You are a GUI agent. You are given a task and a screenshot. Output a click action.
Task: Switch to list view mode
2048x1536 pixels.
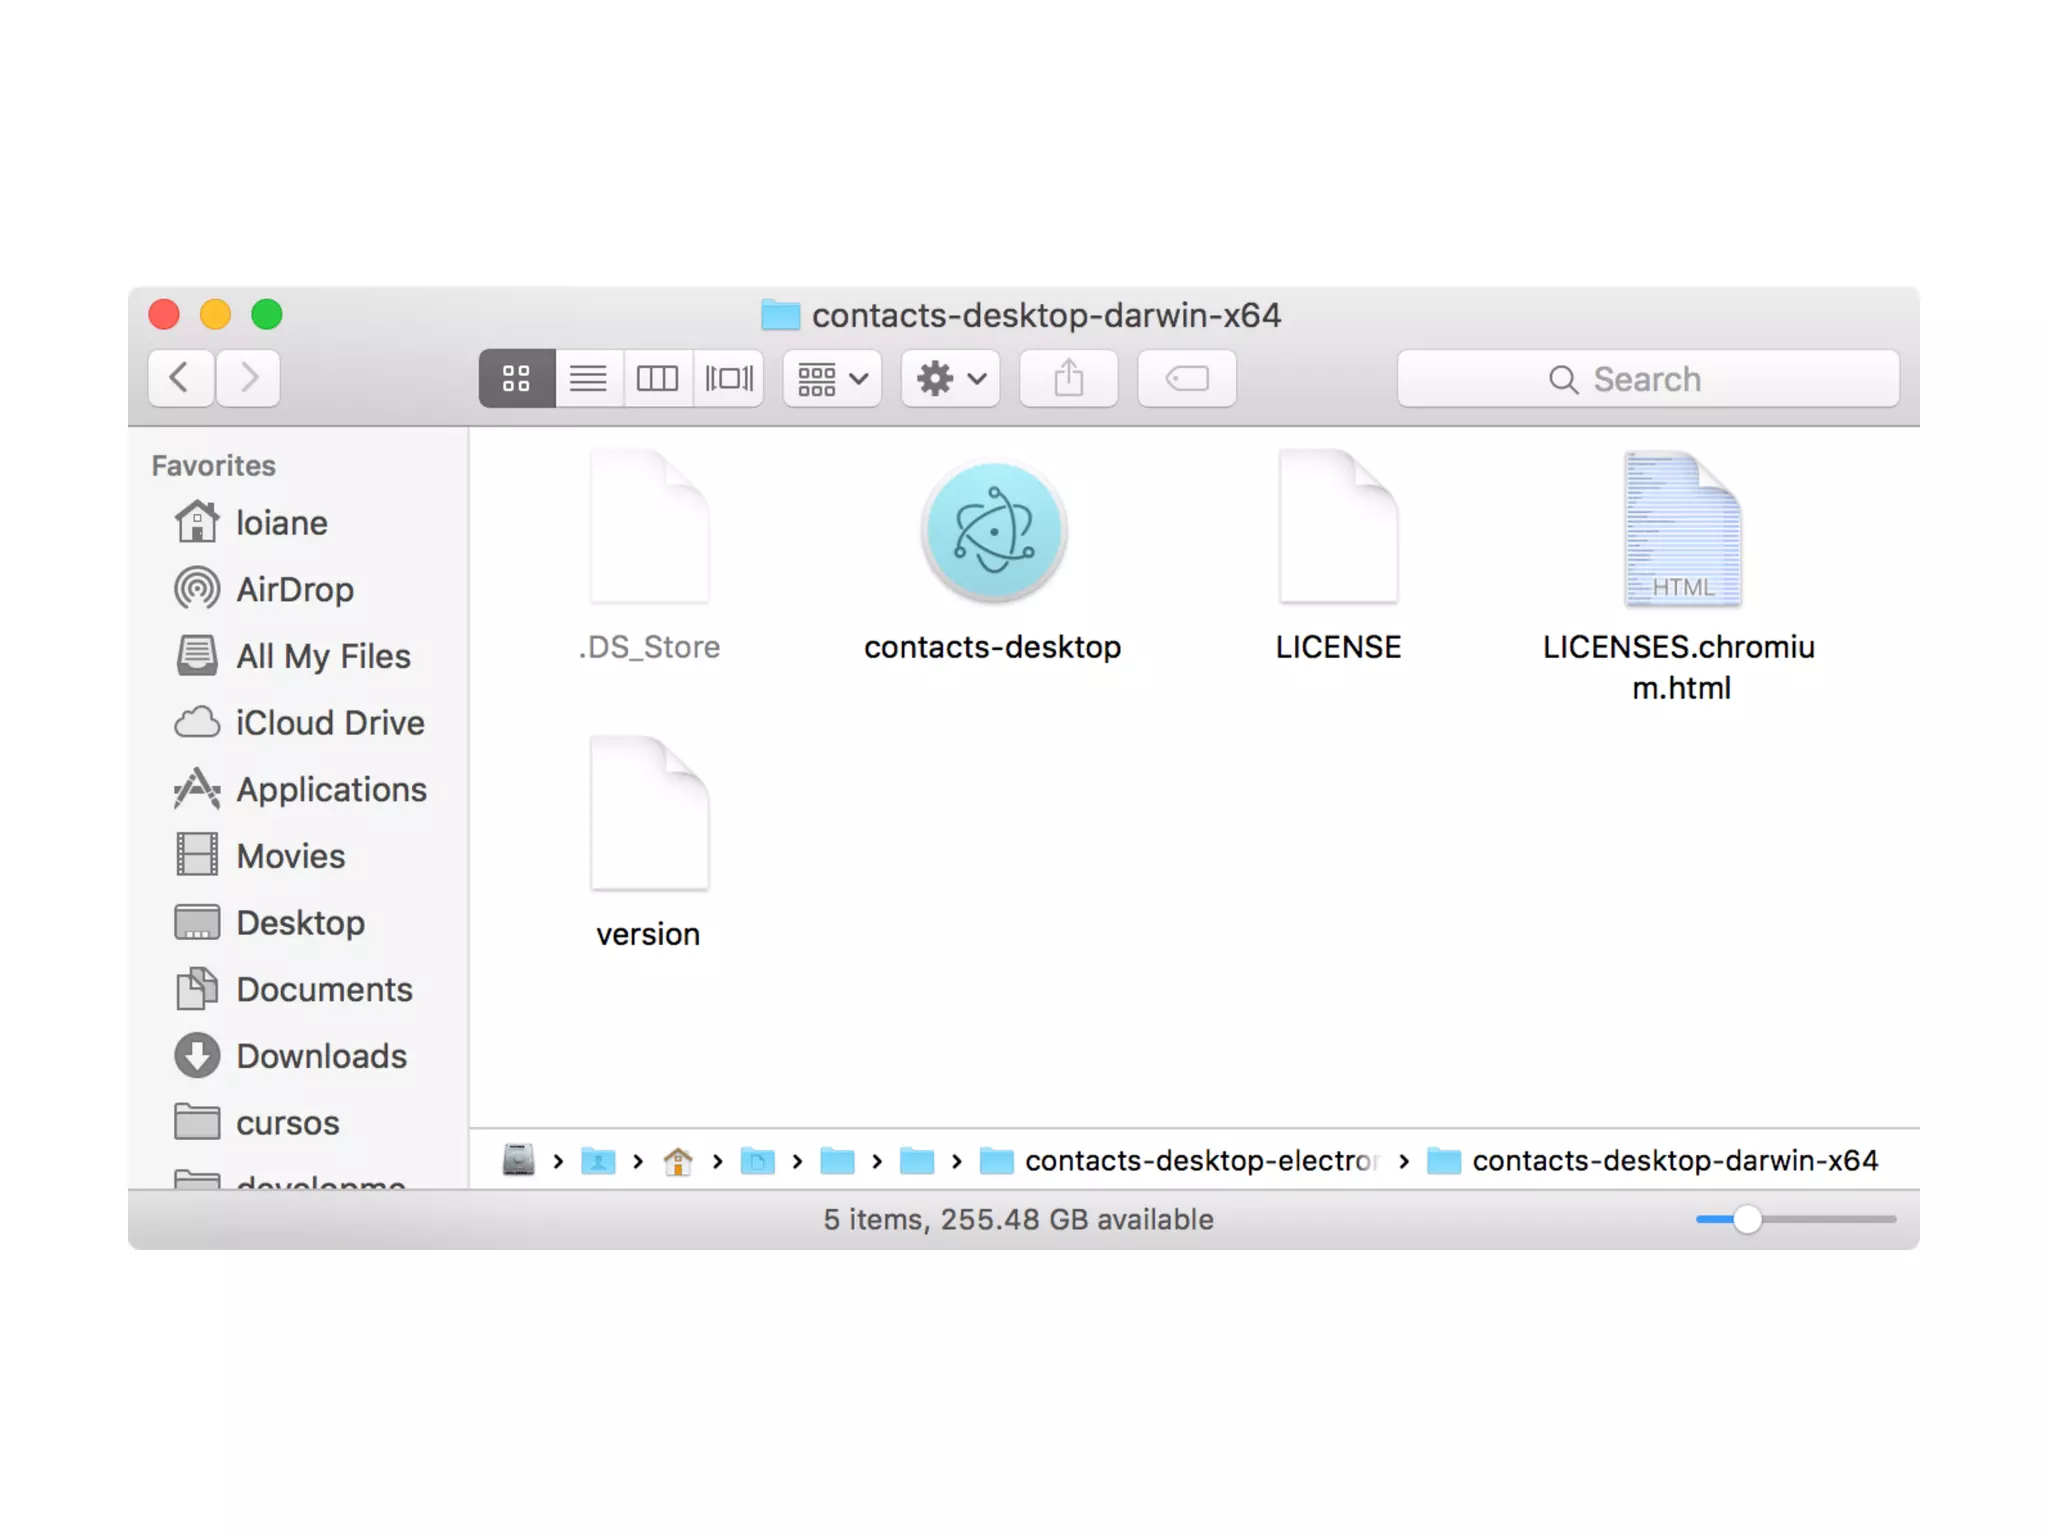[588, 378]
